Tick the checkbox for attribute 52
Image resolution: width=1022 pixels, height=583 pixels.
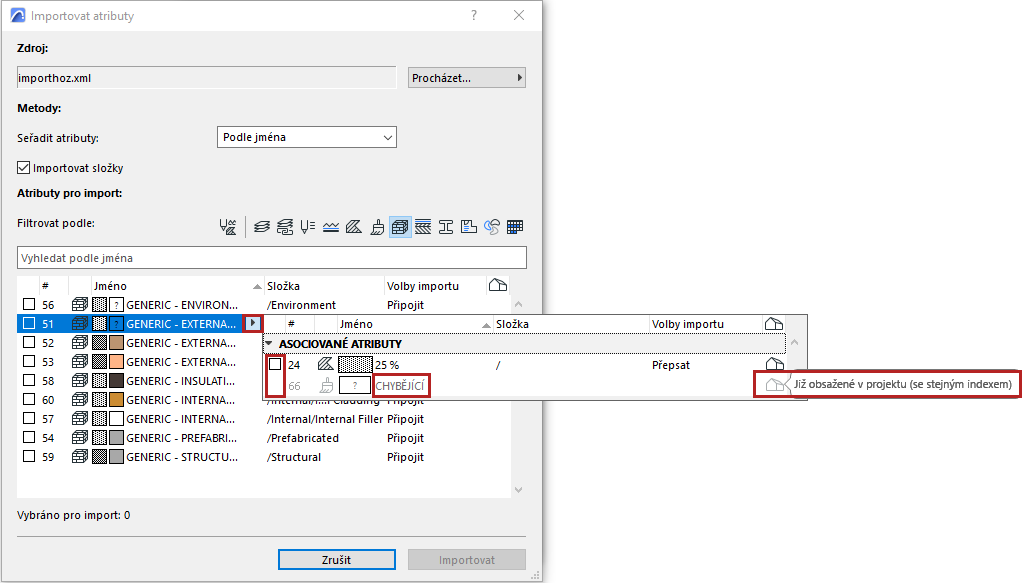click(29, 342)
